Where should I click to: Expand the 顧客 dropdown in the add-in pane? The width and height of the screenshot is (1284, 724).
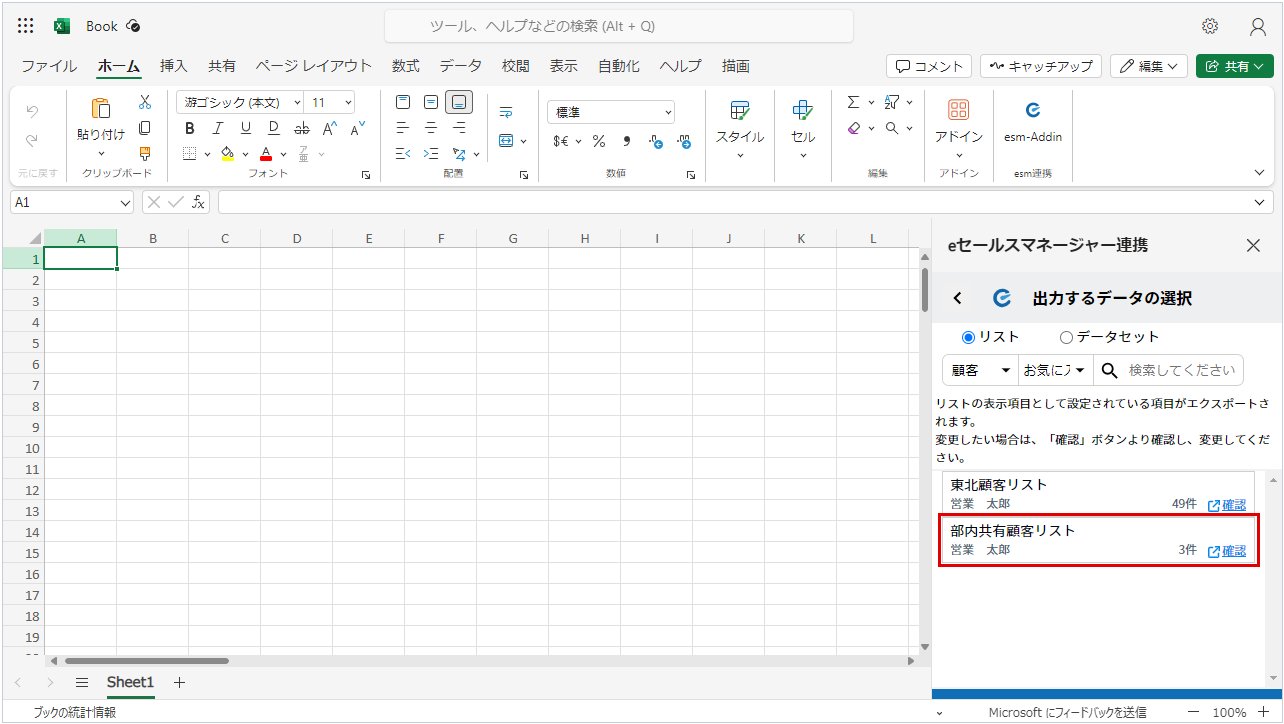(x=980, y=370)
